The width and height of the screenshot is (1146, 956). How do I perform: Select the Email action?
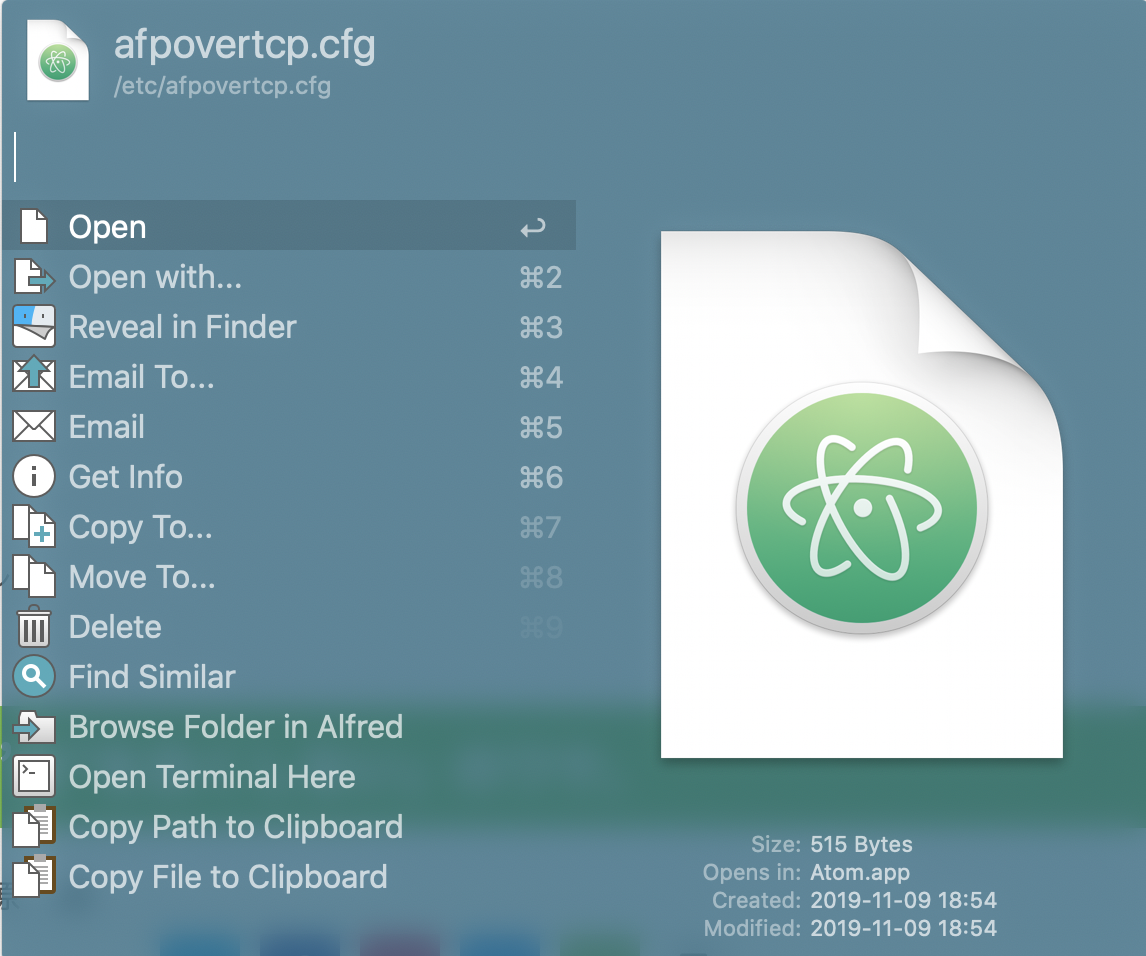coord(289,426)
